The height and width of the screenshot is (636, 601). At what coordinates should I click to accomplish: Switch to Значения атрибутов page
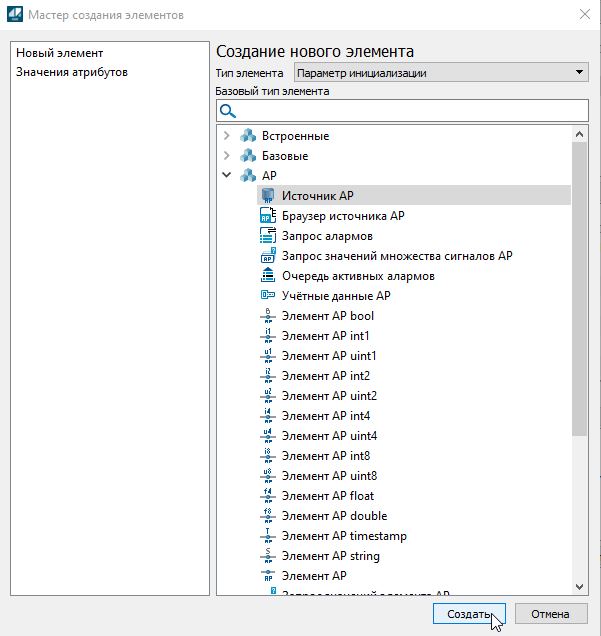pos(71,72)
